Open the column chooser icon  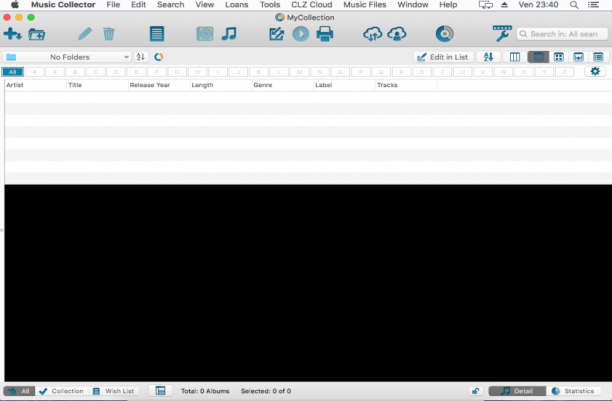click(x=515, y=57)
